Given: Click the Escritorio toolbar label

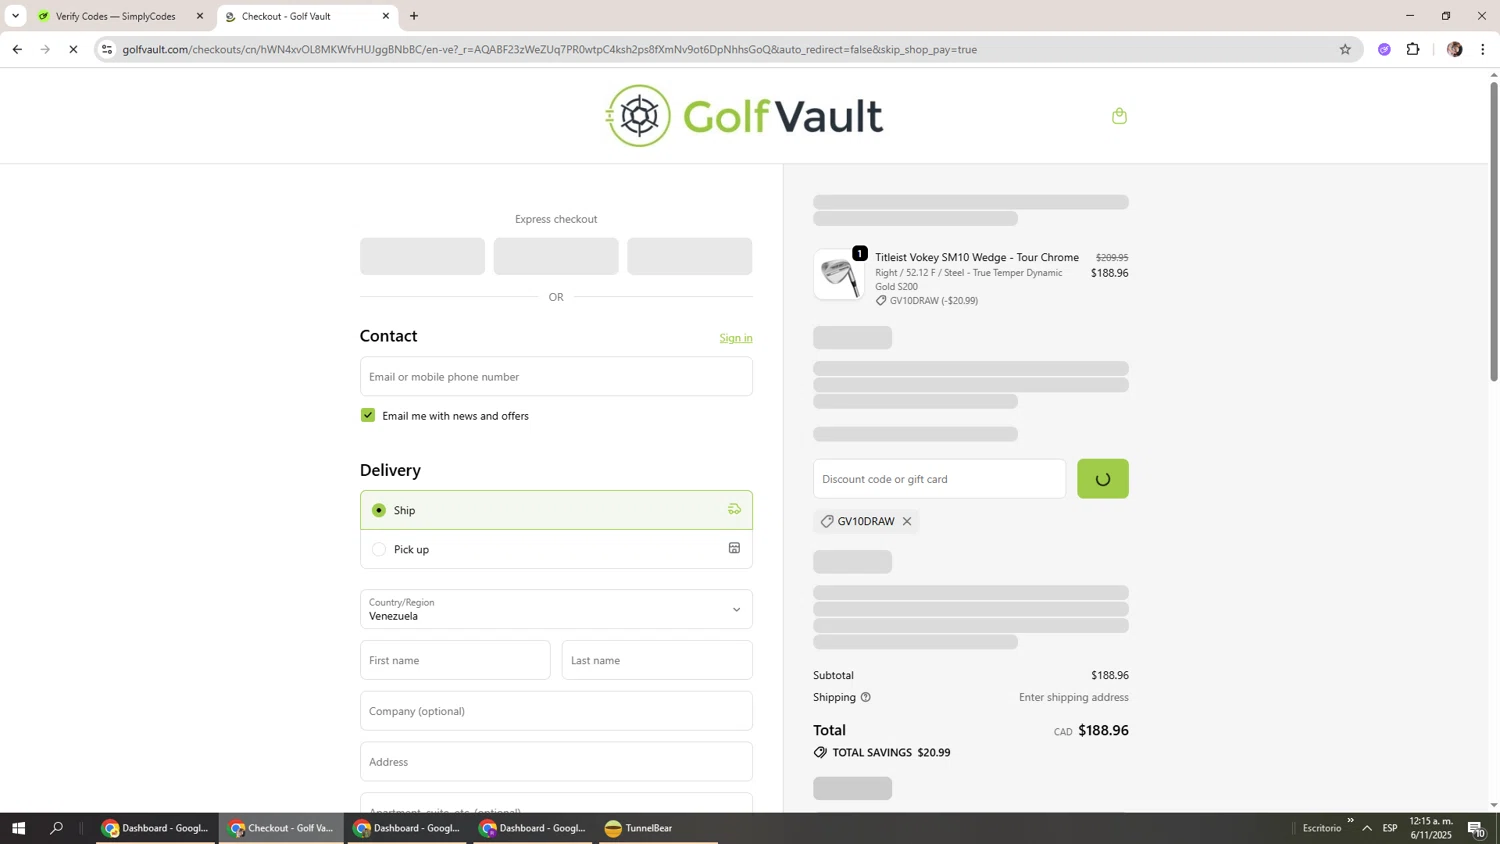Looking at the screenshot, I should tap(1322, 828).
